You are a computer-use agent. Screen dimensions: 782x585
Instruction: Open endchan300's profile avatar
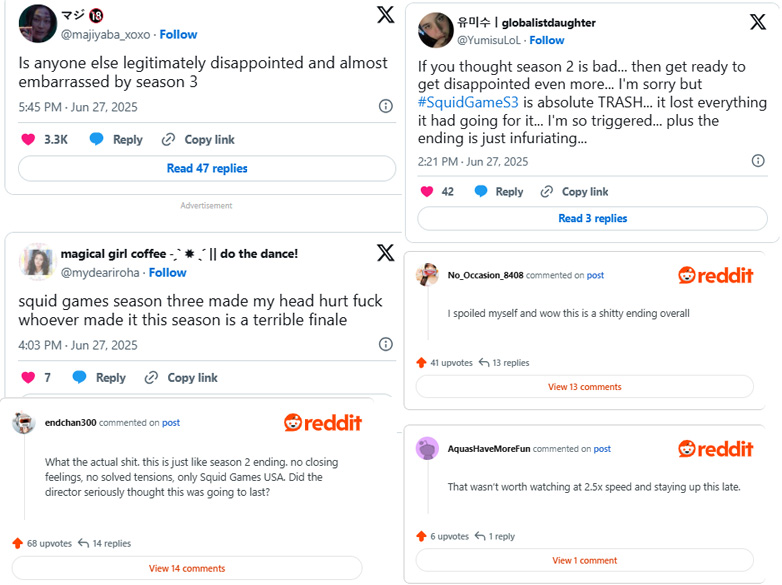[x=24, y=423]
